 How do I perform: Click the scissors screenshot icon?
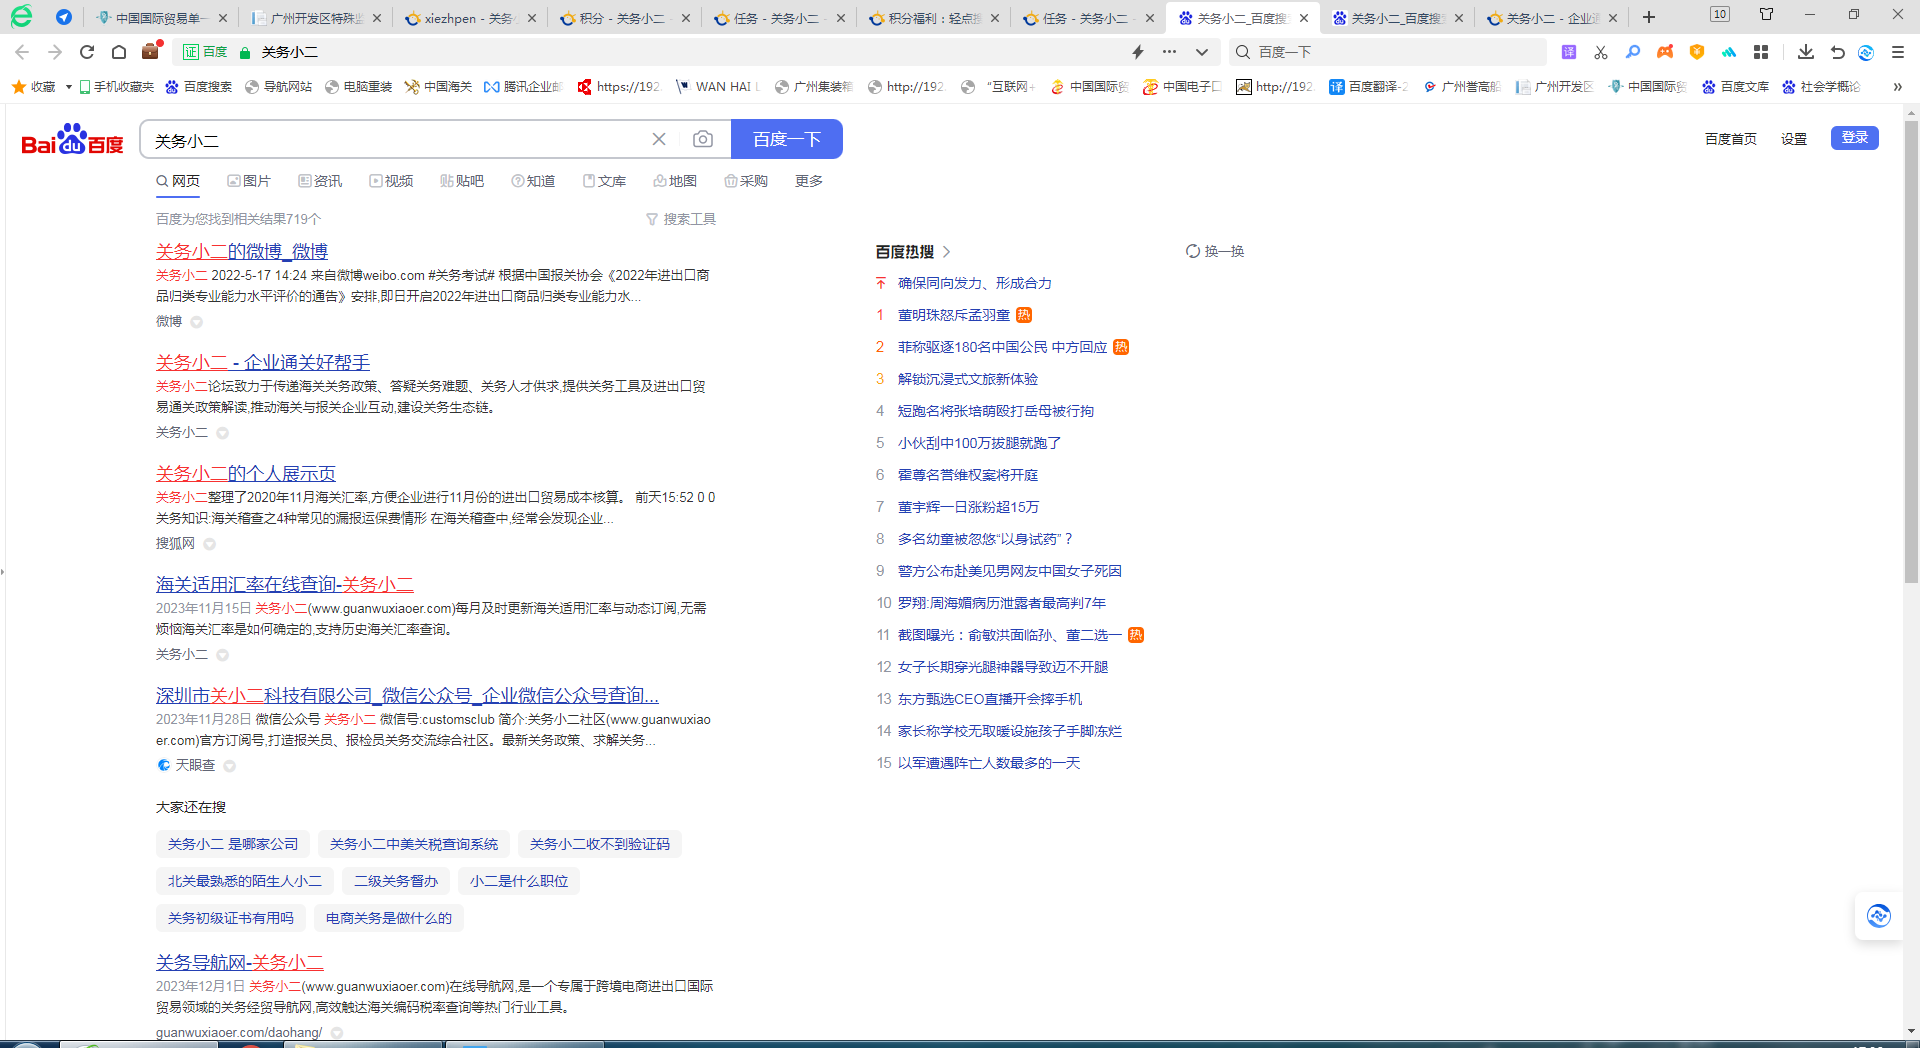[1601, 52]
